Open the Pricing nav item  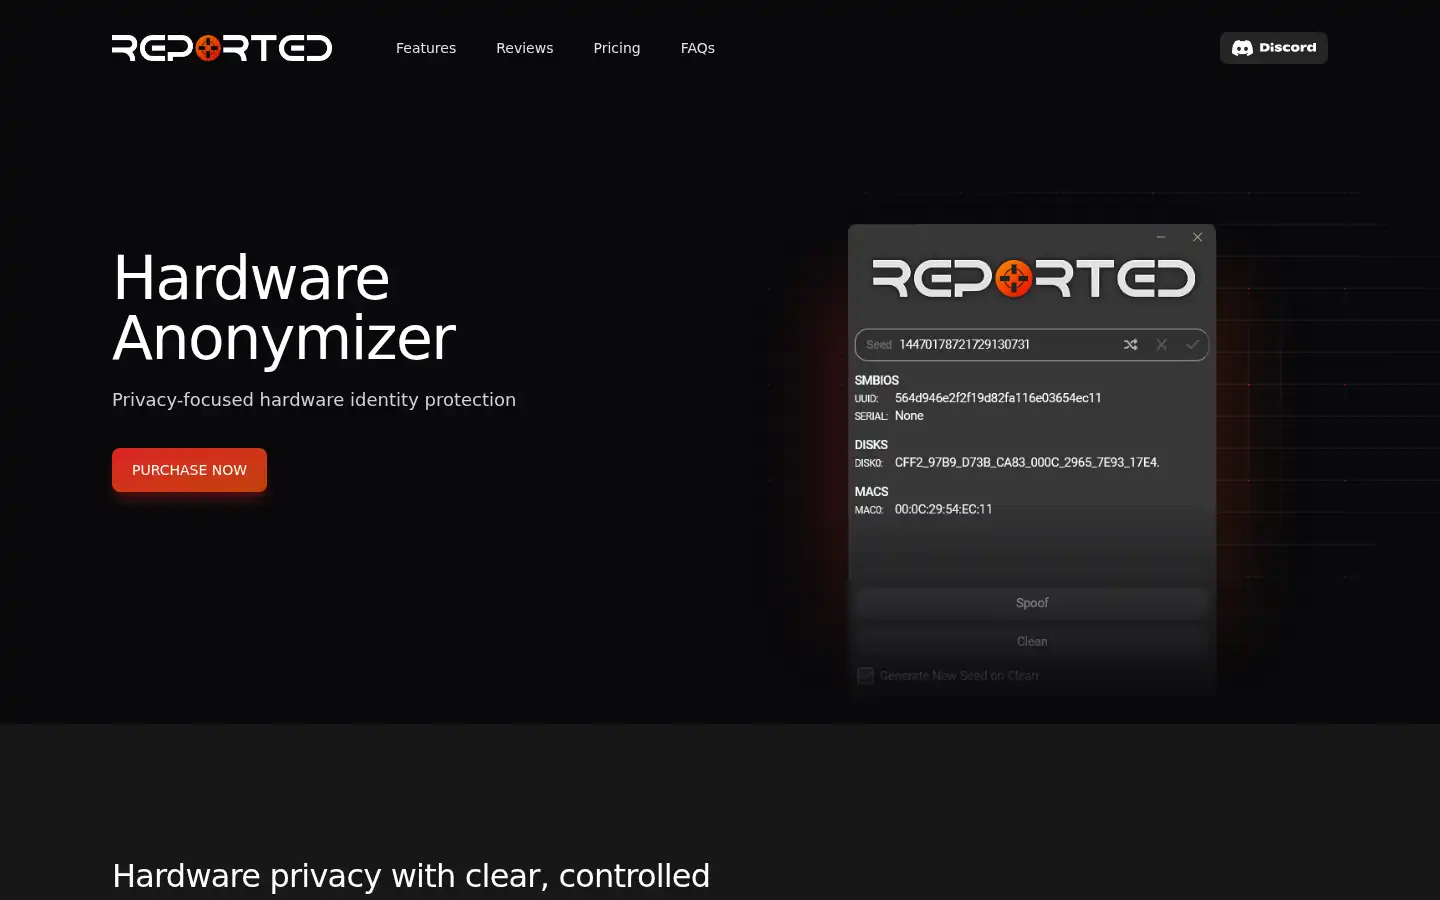point(617,48)
